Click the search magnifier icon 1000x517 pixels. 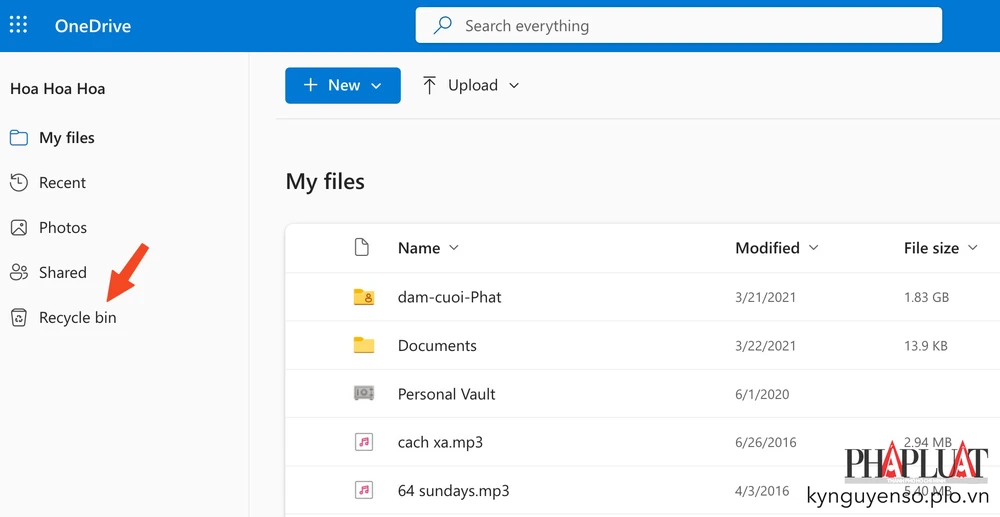click(x=442, y=25)
